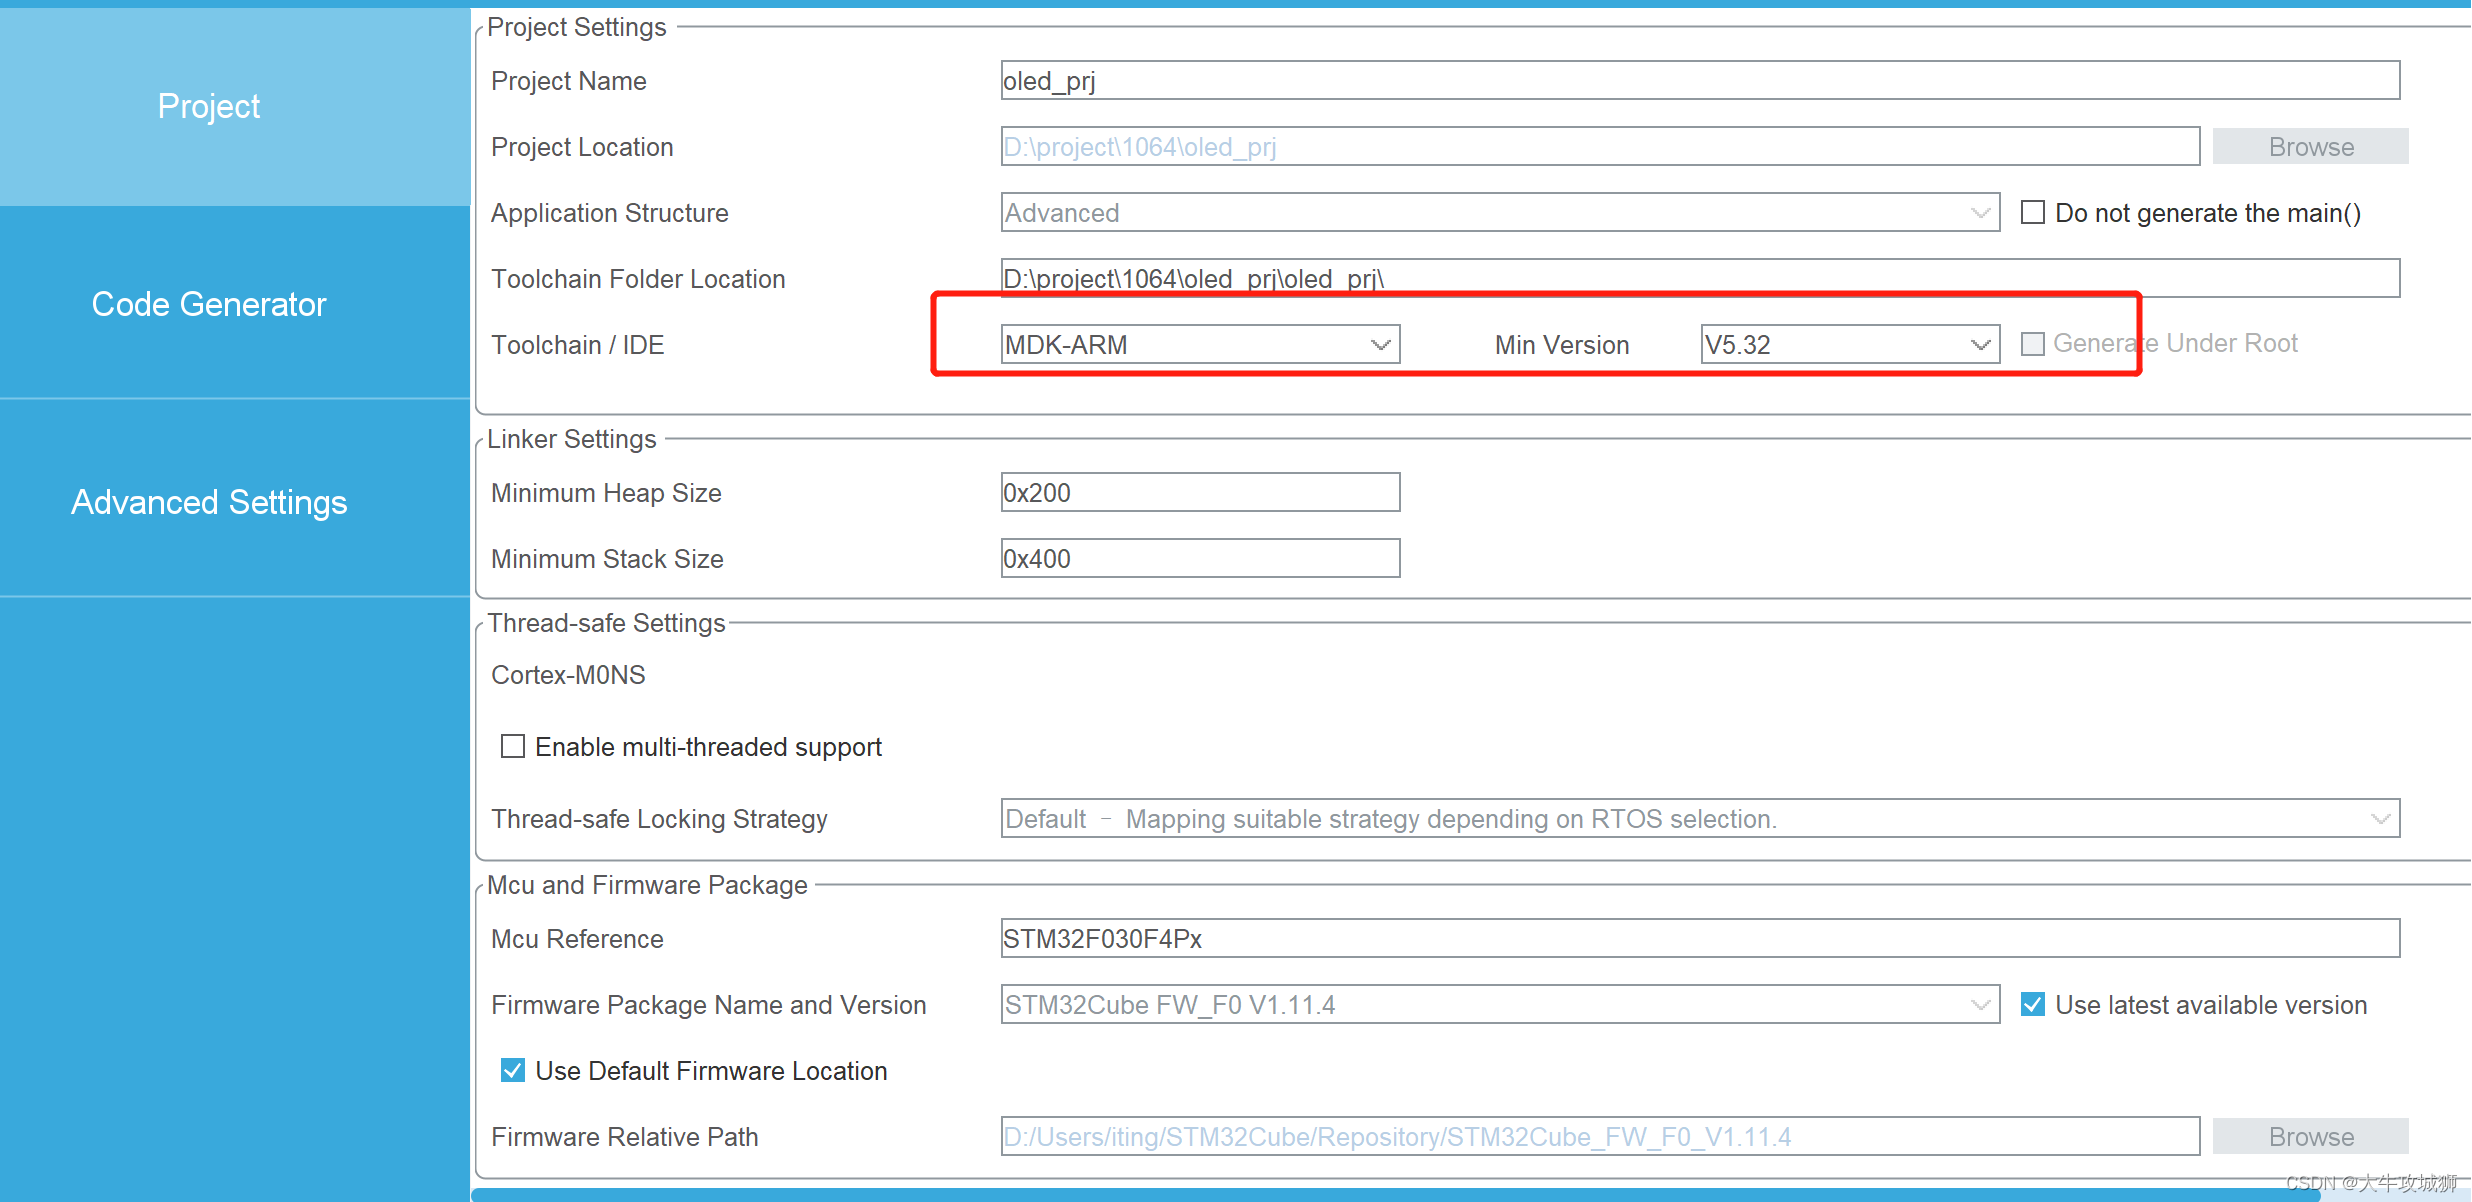2472x1202 pixels.
Task: Open the Min Version V5.32 dropdown
Action: point(1849,345)
